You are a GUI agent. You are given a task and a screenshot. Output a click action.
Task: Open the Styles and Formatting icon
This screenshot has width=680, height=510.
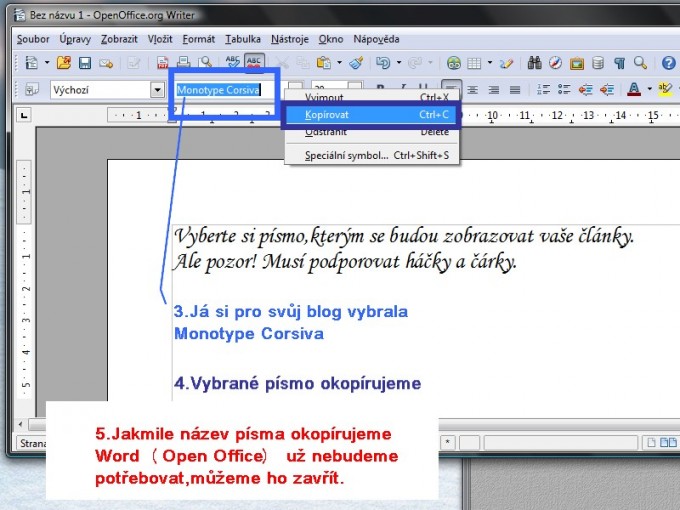coord(32,90)
